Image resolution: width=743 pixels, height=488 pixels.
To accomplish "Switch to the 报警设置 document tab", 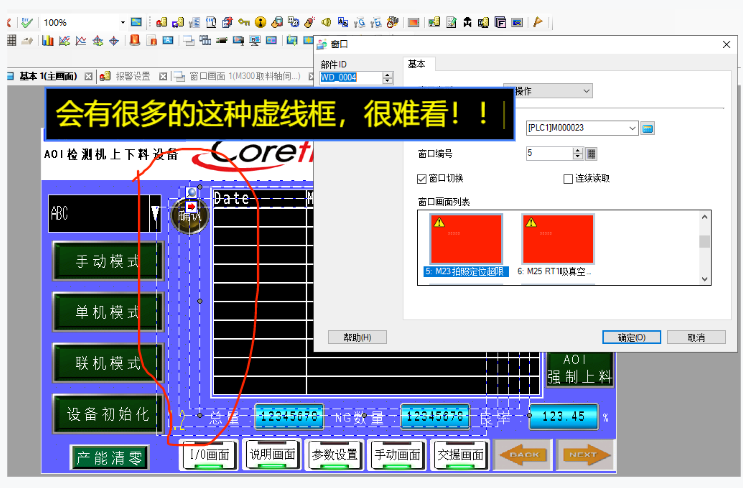I will point(131,76).
